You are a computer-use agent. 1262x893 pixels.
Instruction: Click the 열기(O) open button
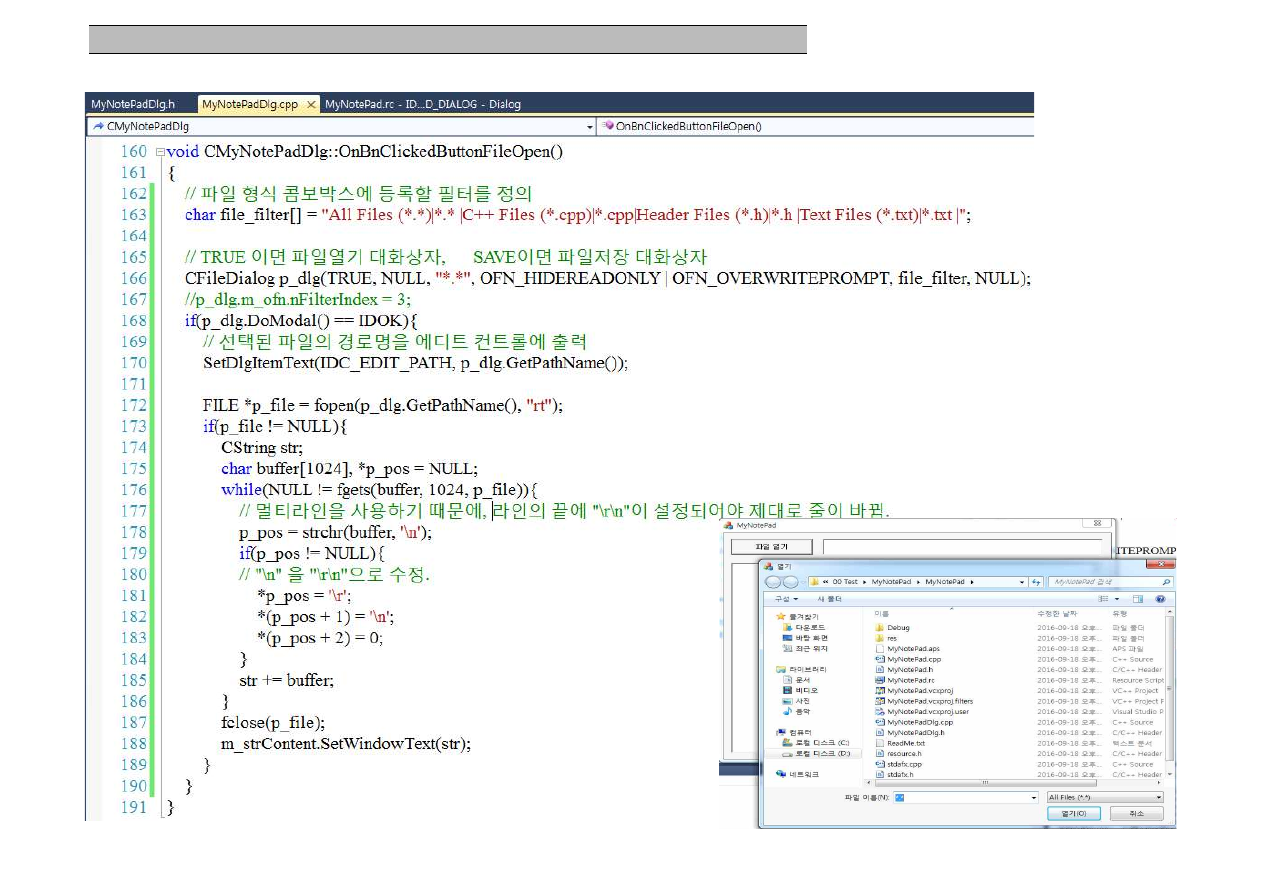point(1073,814)
